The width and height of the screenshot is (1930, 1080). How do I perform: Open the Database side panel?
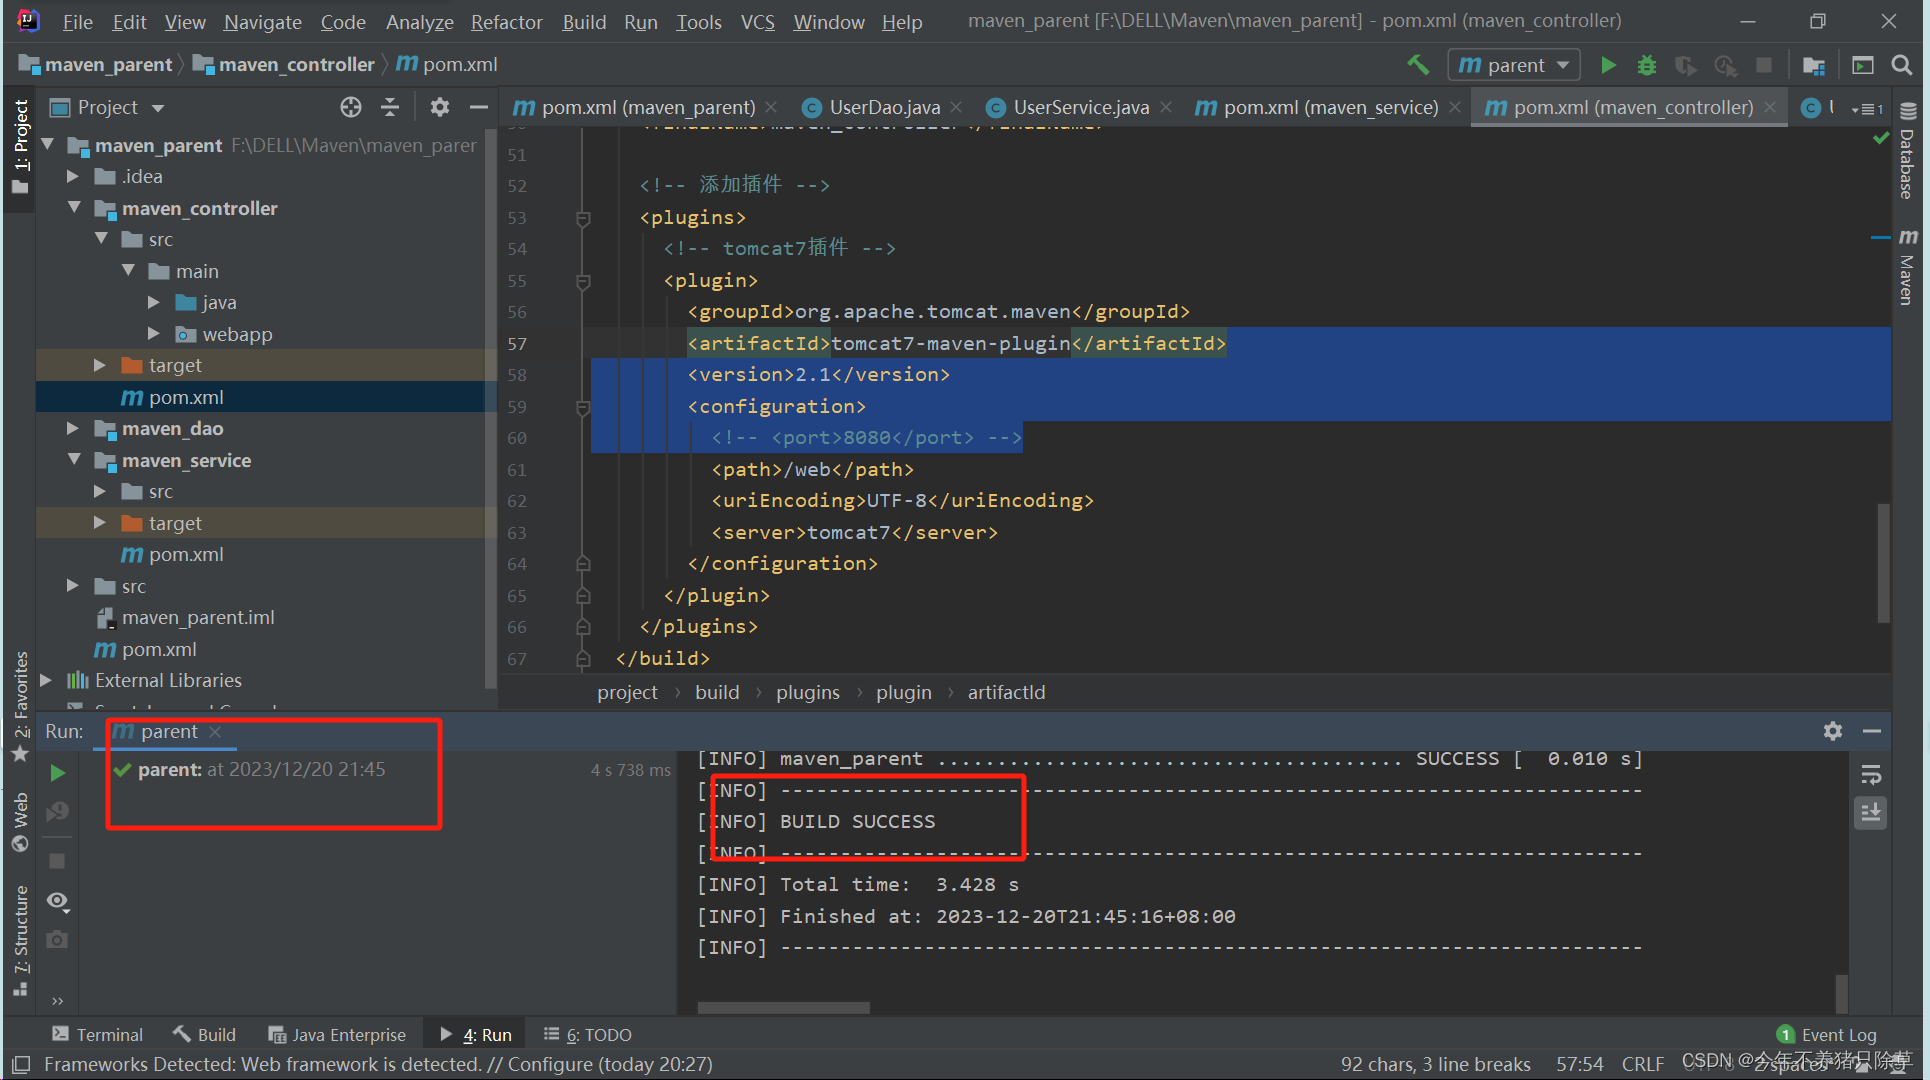[1908, 152]
